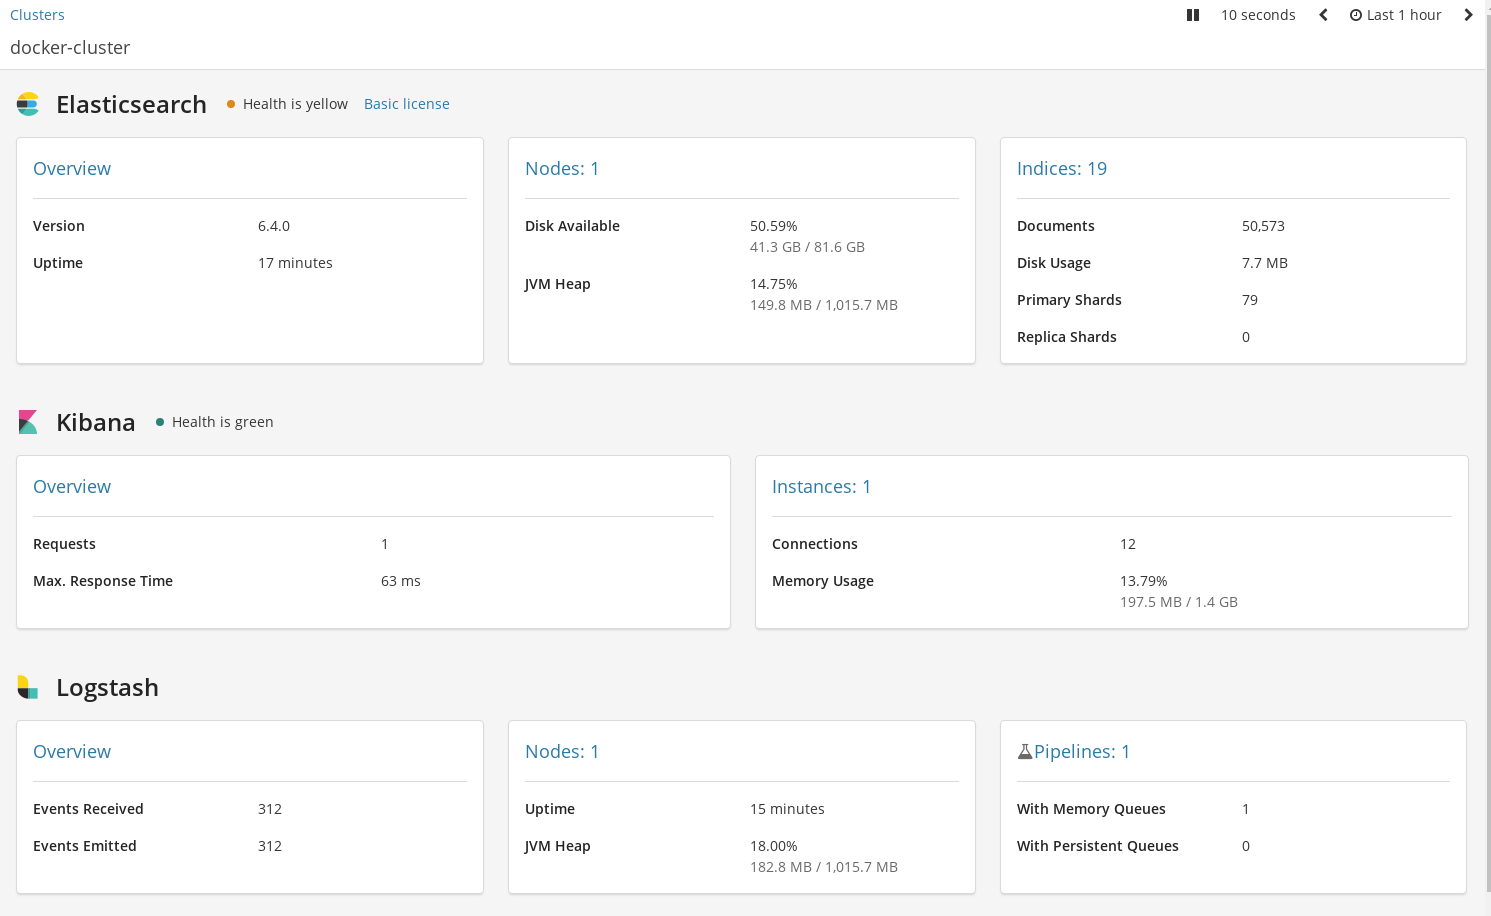Select Elasticsearch JVM Heap value 14.75%
1491x916 pixels.
(x=773, y=284)
